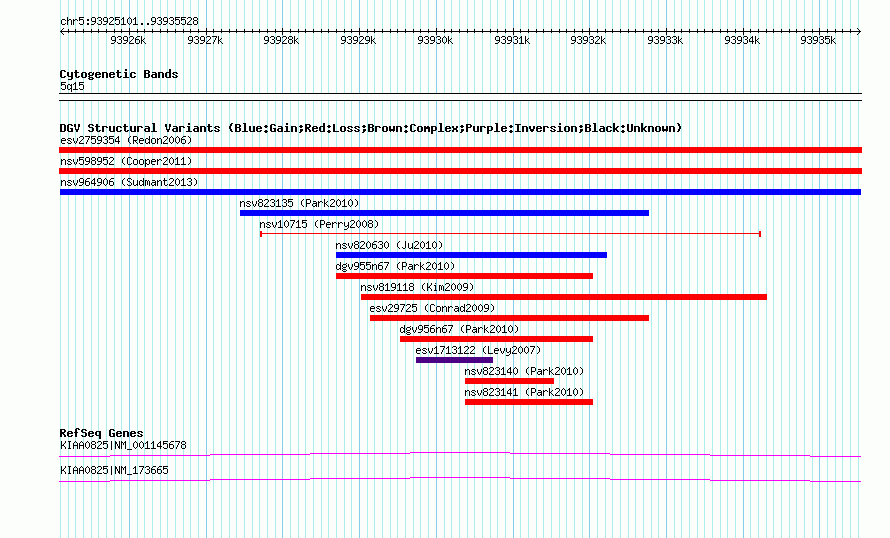Screen dimensions: 890x538
Task: Open the nsv823135 (Park2010) blue bar
Action: 444,213
